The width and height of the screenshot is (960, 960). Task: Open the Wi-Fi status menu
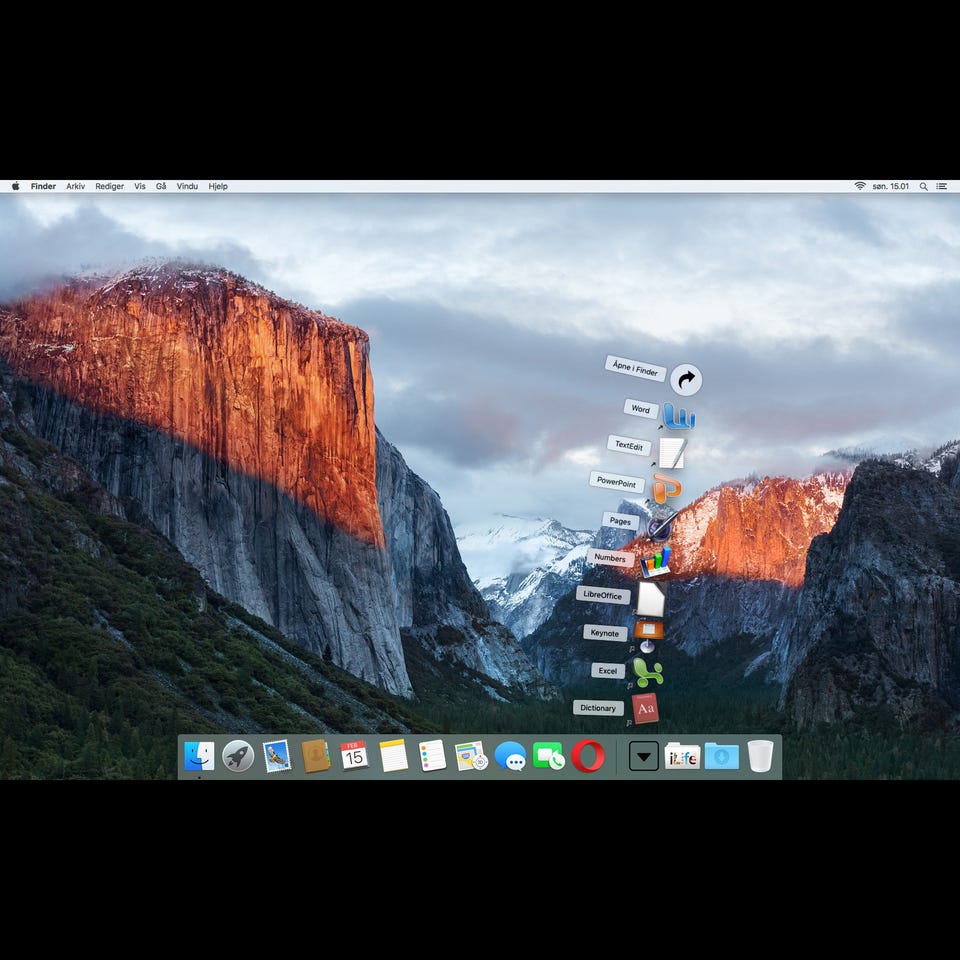[859, 186]
